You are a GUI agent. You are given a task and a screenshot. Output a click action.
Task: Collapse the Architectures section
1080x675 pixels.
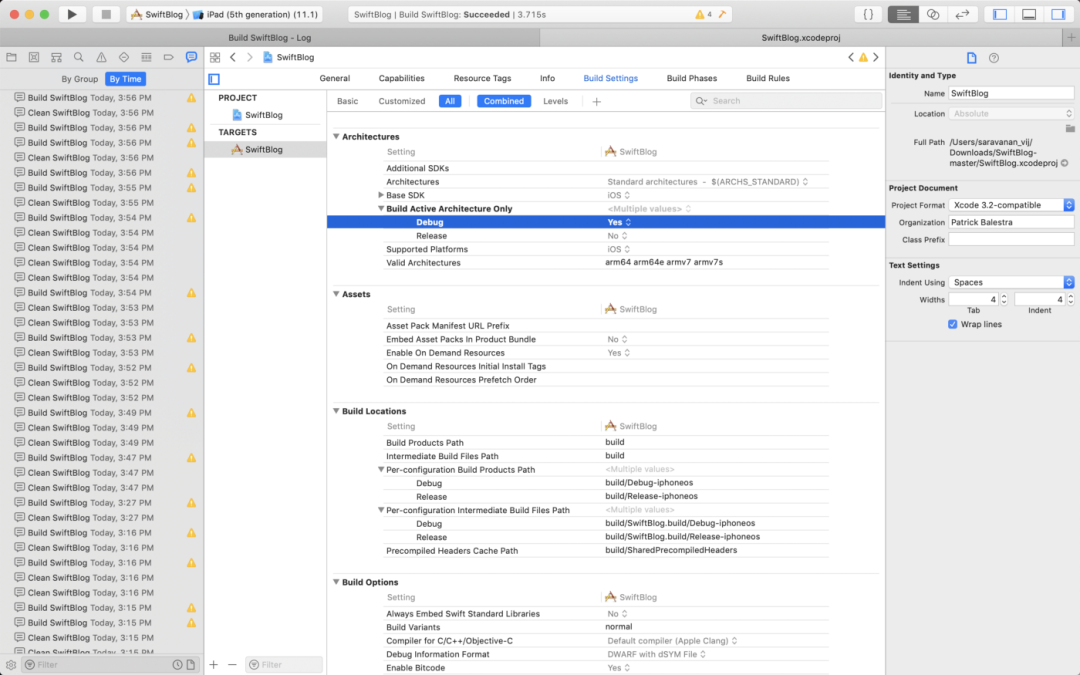click(x=336, y=136)
